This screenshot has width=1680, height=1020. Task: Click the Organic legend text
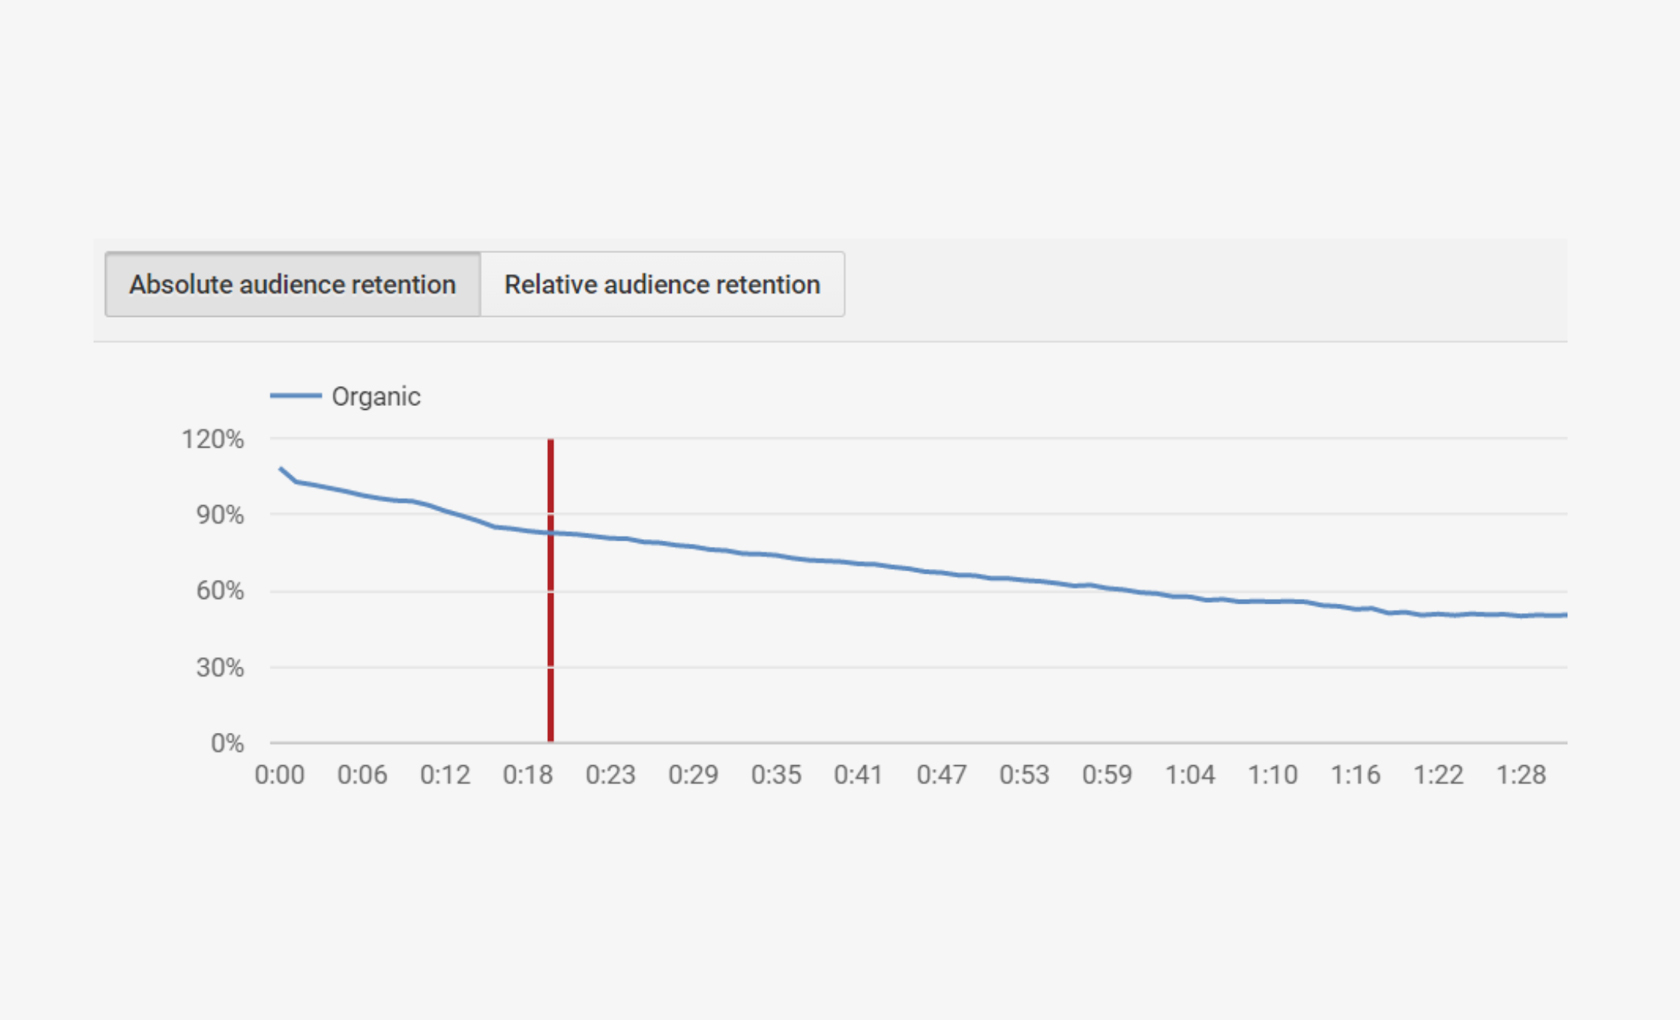377,396
